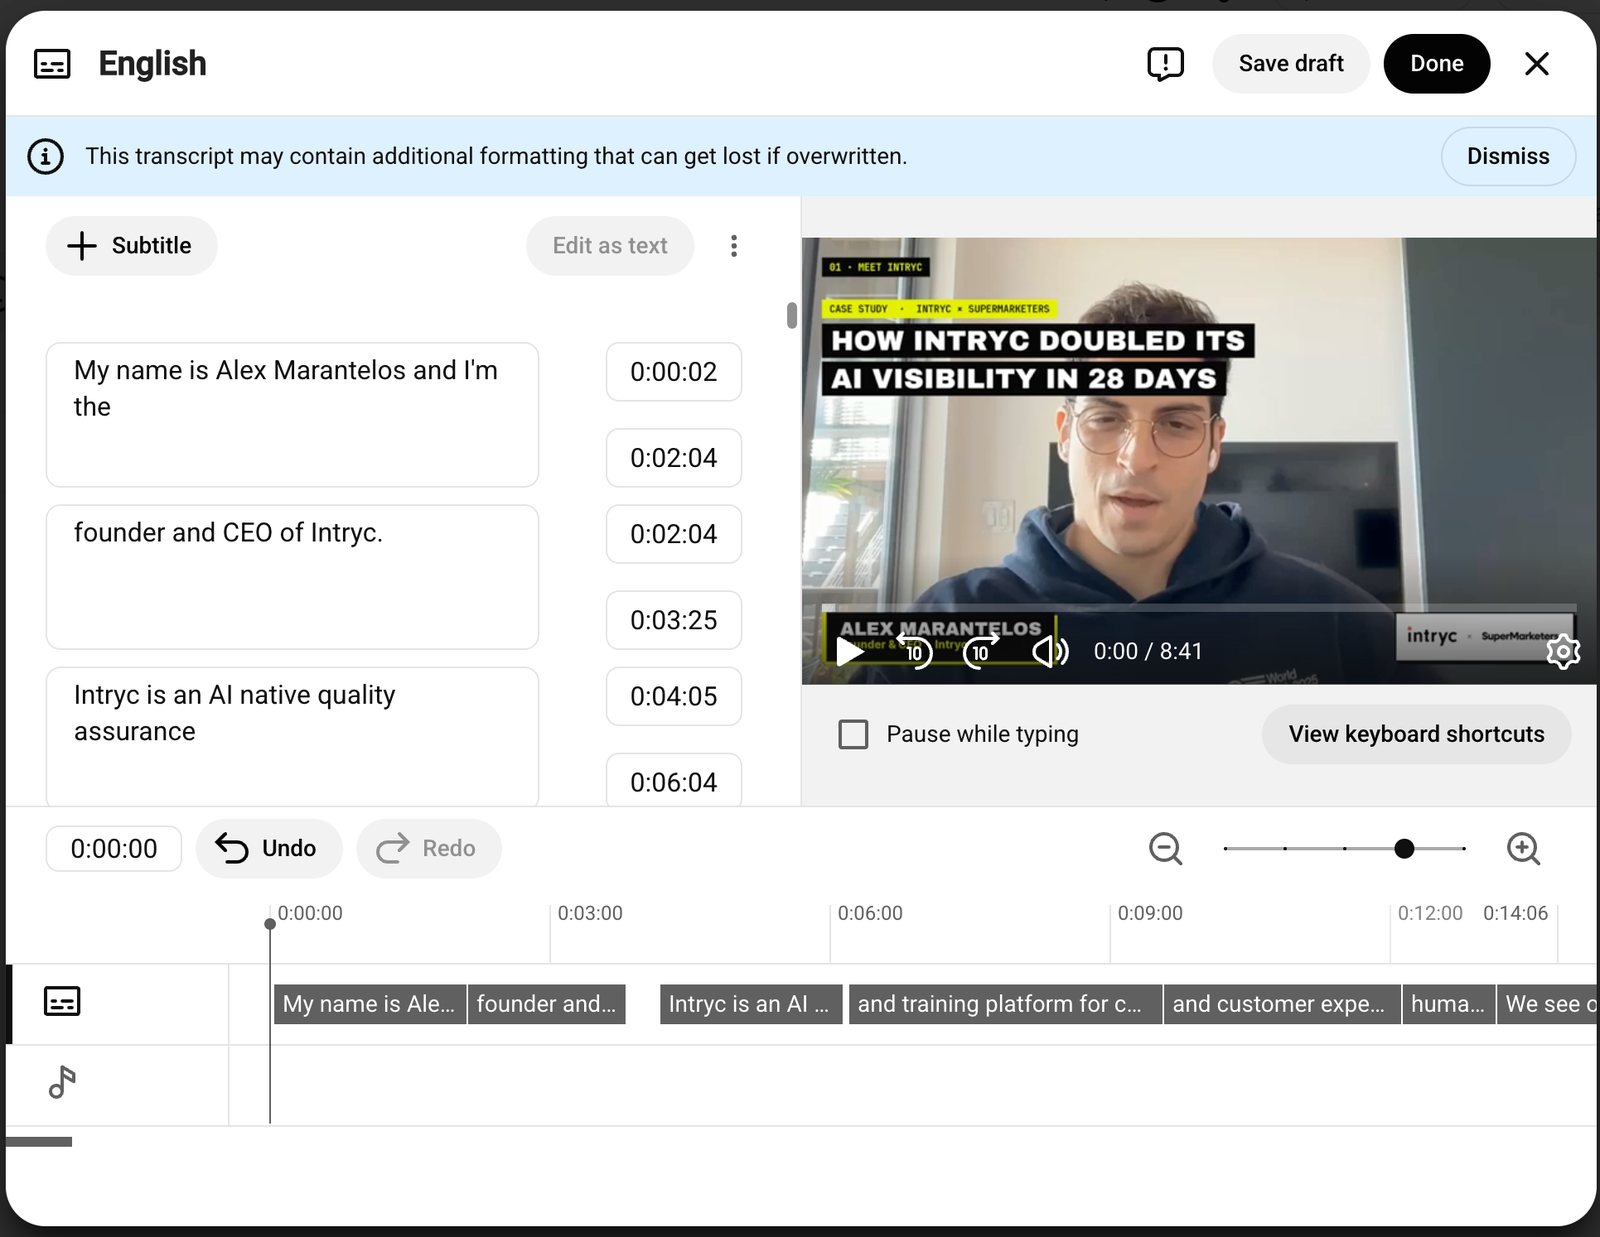Edit the 0:00:02 start time field
1600x1237 pixels.
[x=674, y=372]
